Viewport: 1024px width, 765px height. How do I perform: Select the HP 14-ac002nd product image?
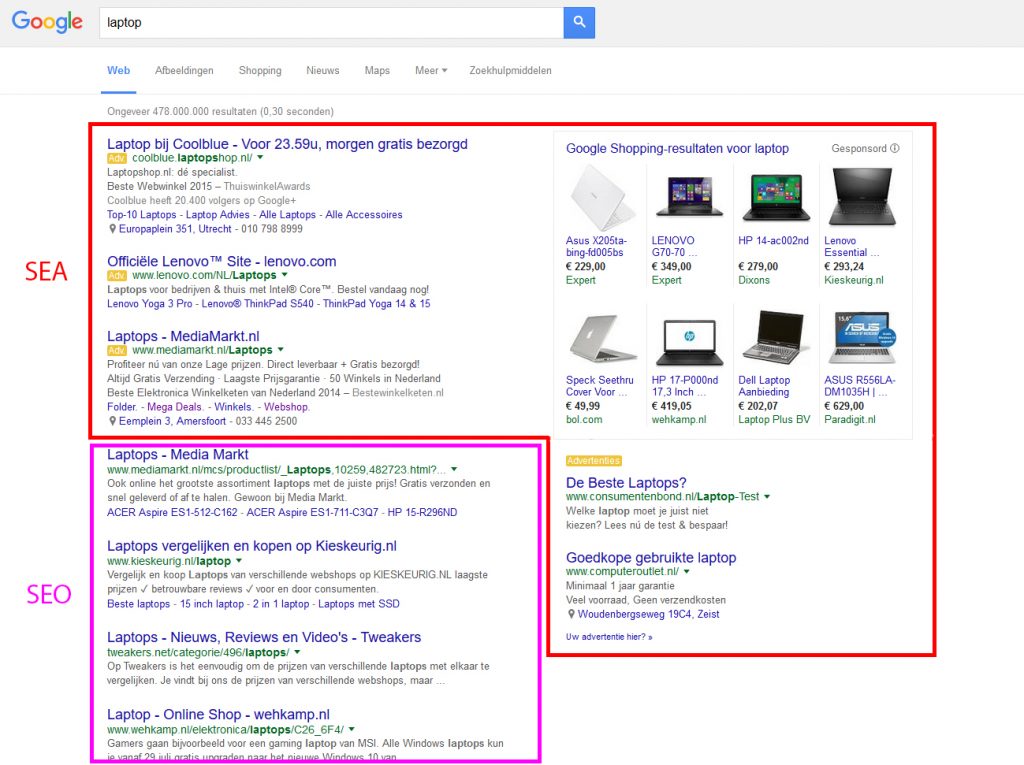click(774, 194)
